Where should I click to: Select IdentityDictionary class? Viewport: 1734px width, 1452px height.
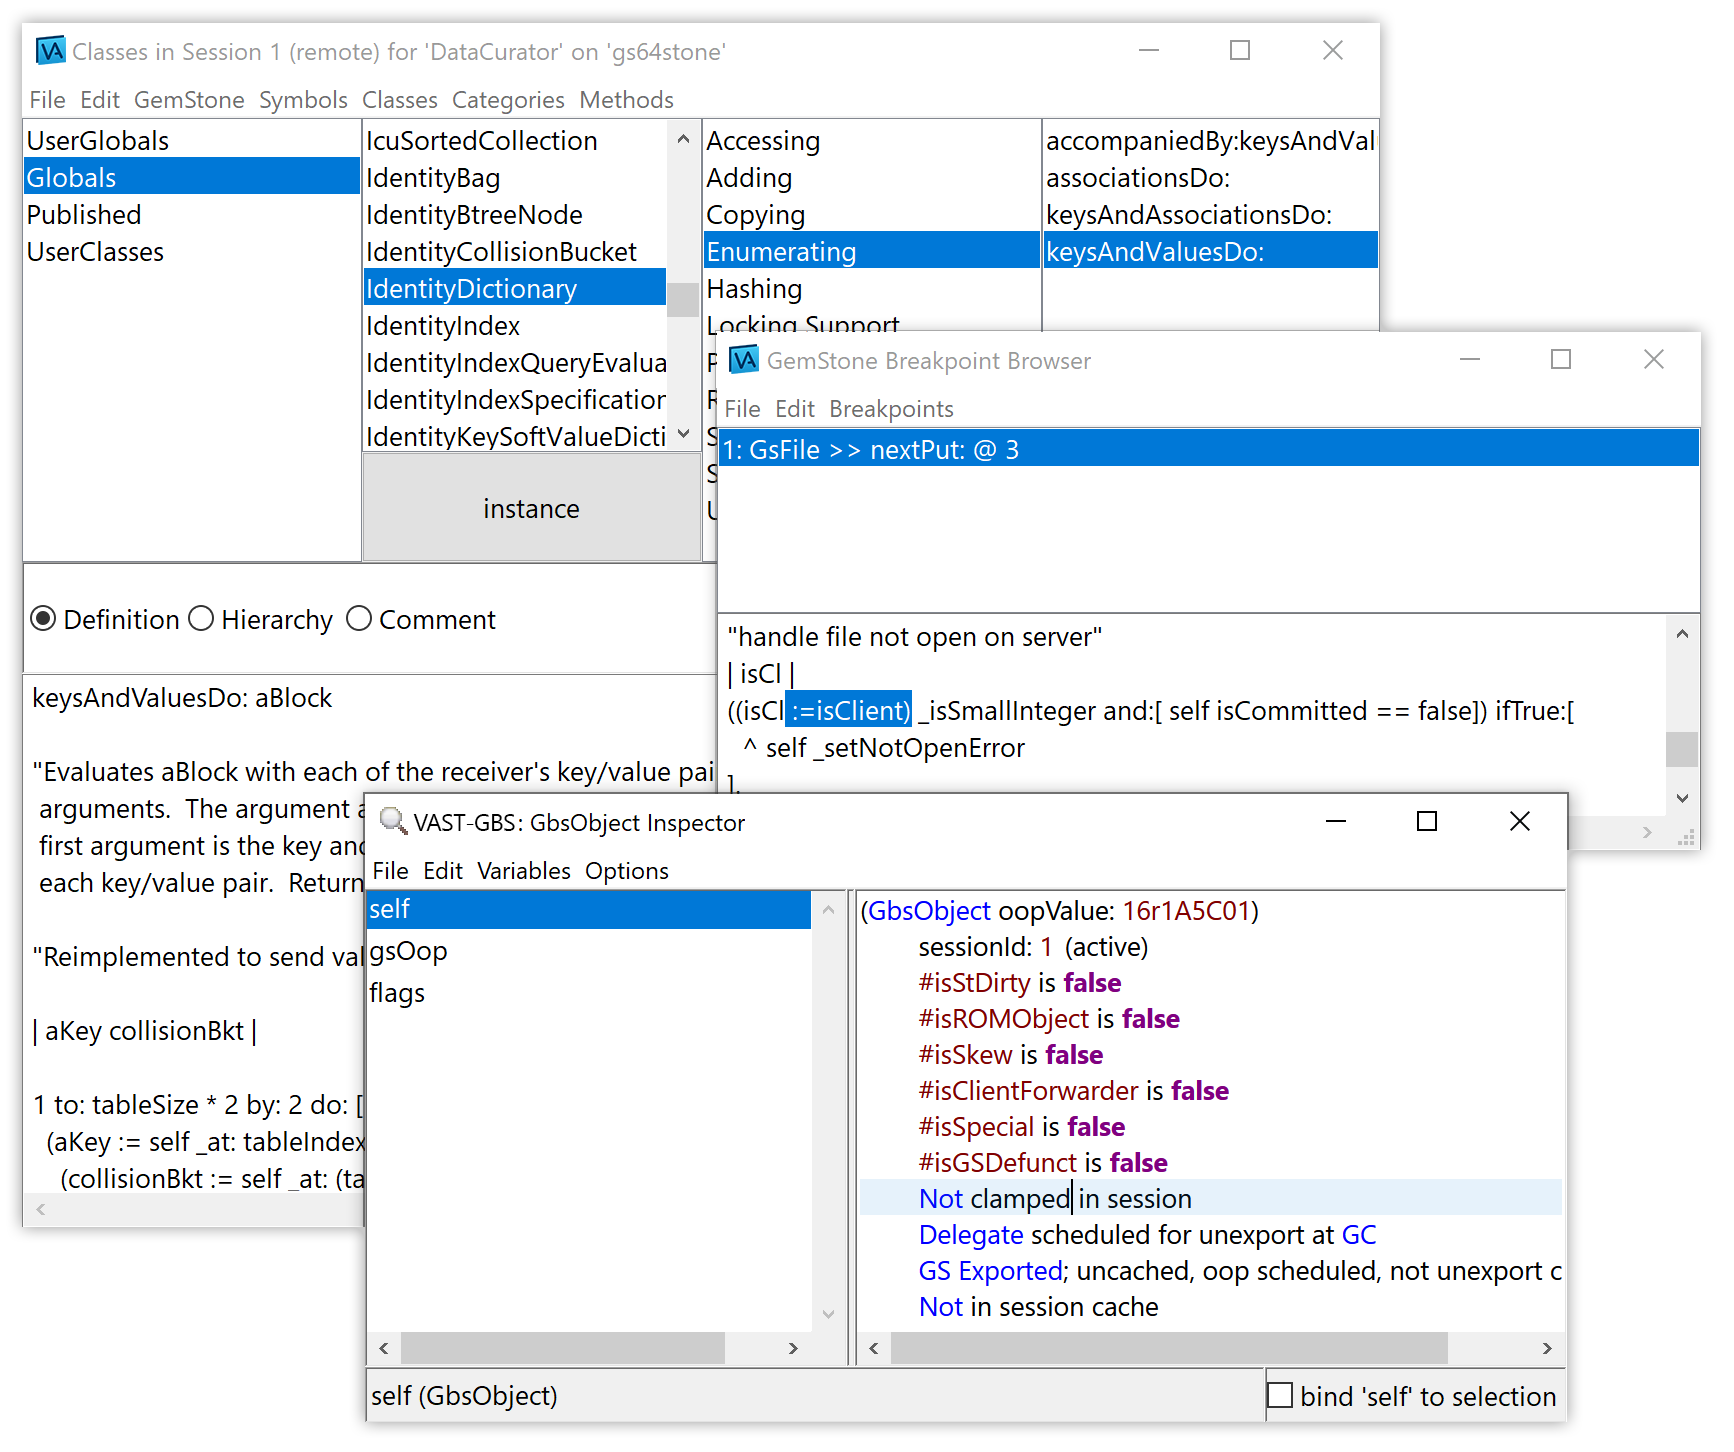515,289
